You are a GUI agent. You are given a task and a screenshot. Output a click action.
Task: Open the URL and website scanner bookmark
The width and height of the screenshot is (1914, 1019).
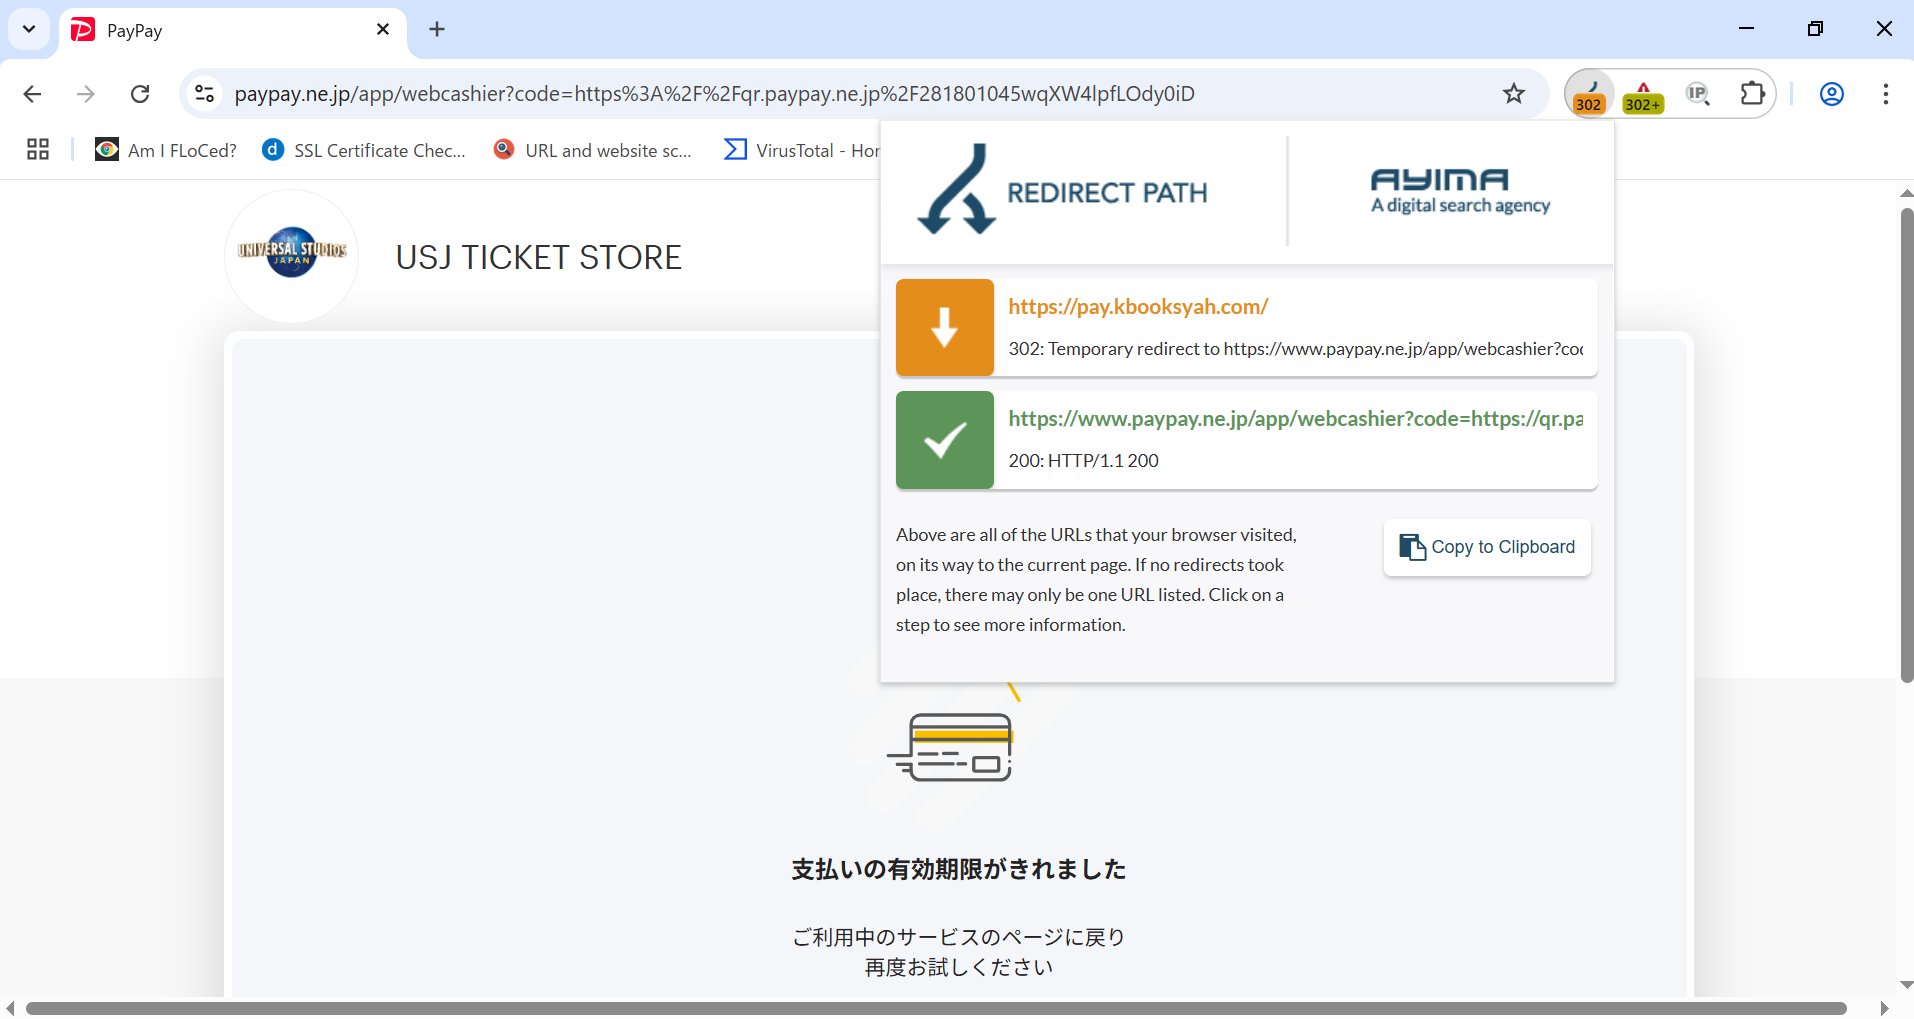click(x=593, y=150)
